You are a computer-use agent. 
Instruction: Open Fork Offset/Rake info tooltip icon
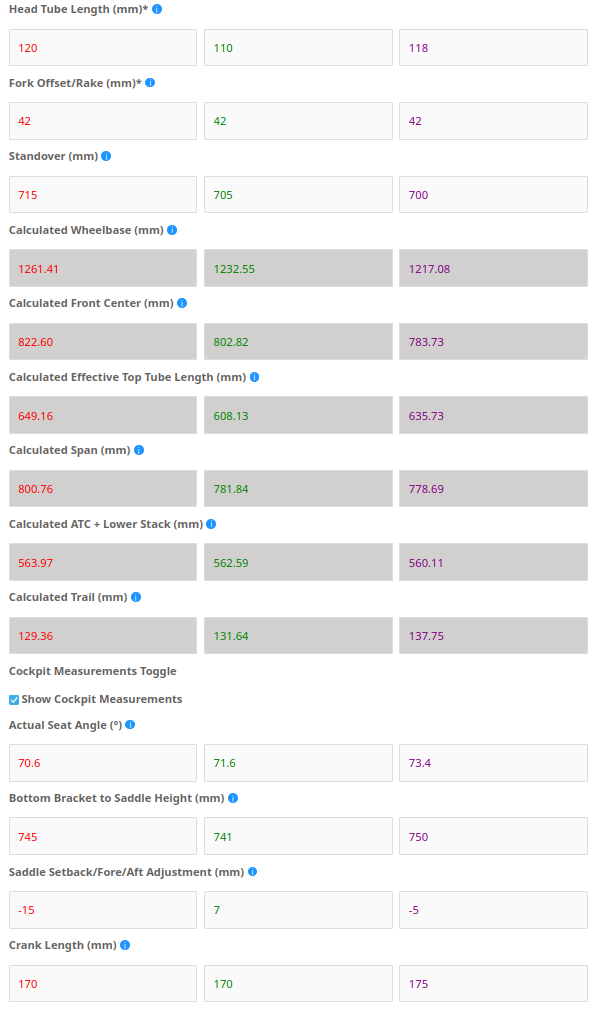(x=150, y=83)
